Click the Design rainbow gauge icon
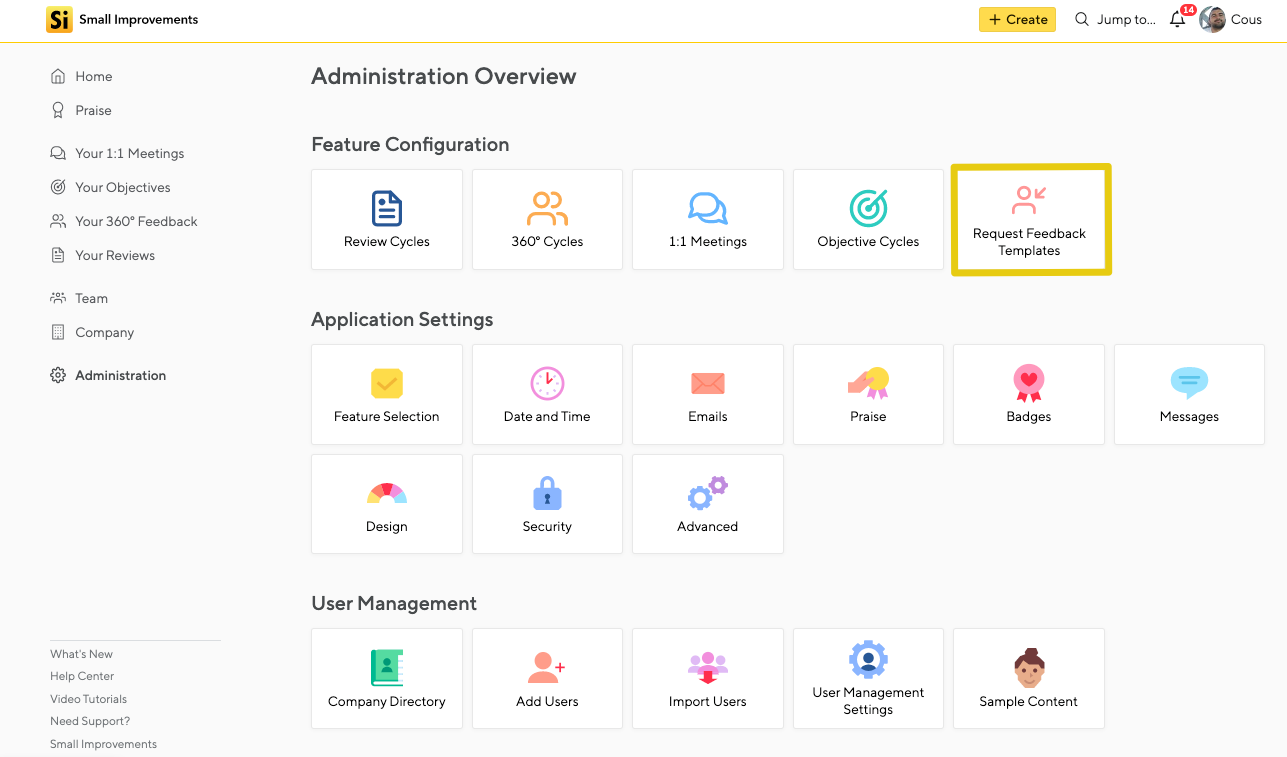The width and height of the screenshot is (1287, 757). pyautogui.click(x=387, y=493)
